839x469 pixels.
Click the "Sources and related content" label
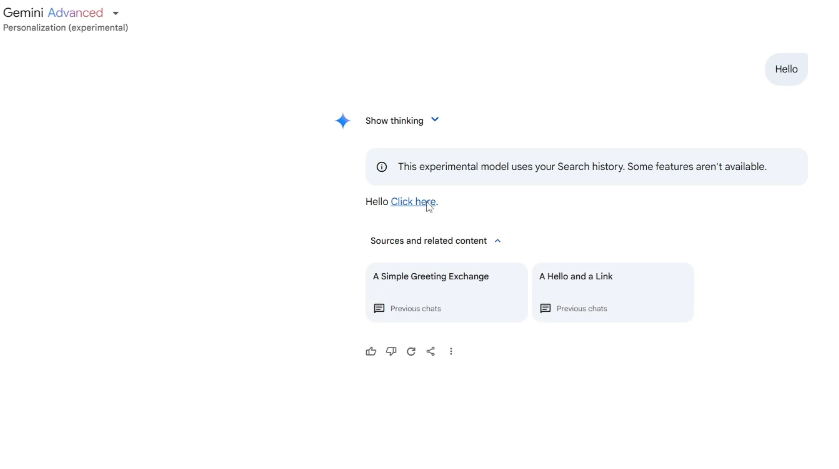428,241
